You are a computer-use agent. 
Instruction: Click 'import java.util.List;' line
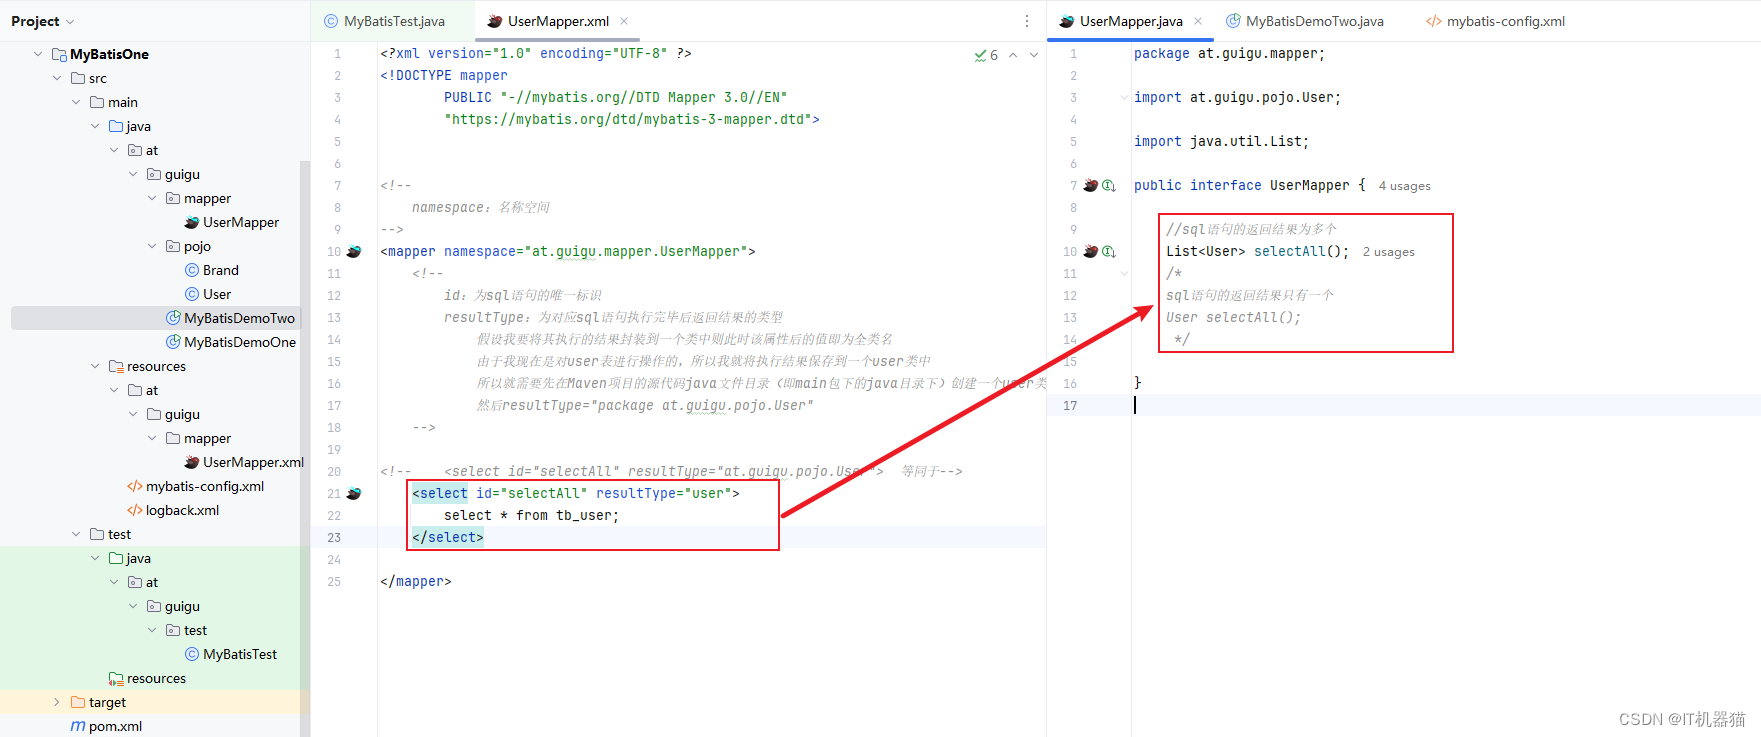click(1222, 141)
